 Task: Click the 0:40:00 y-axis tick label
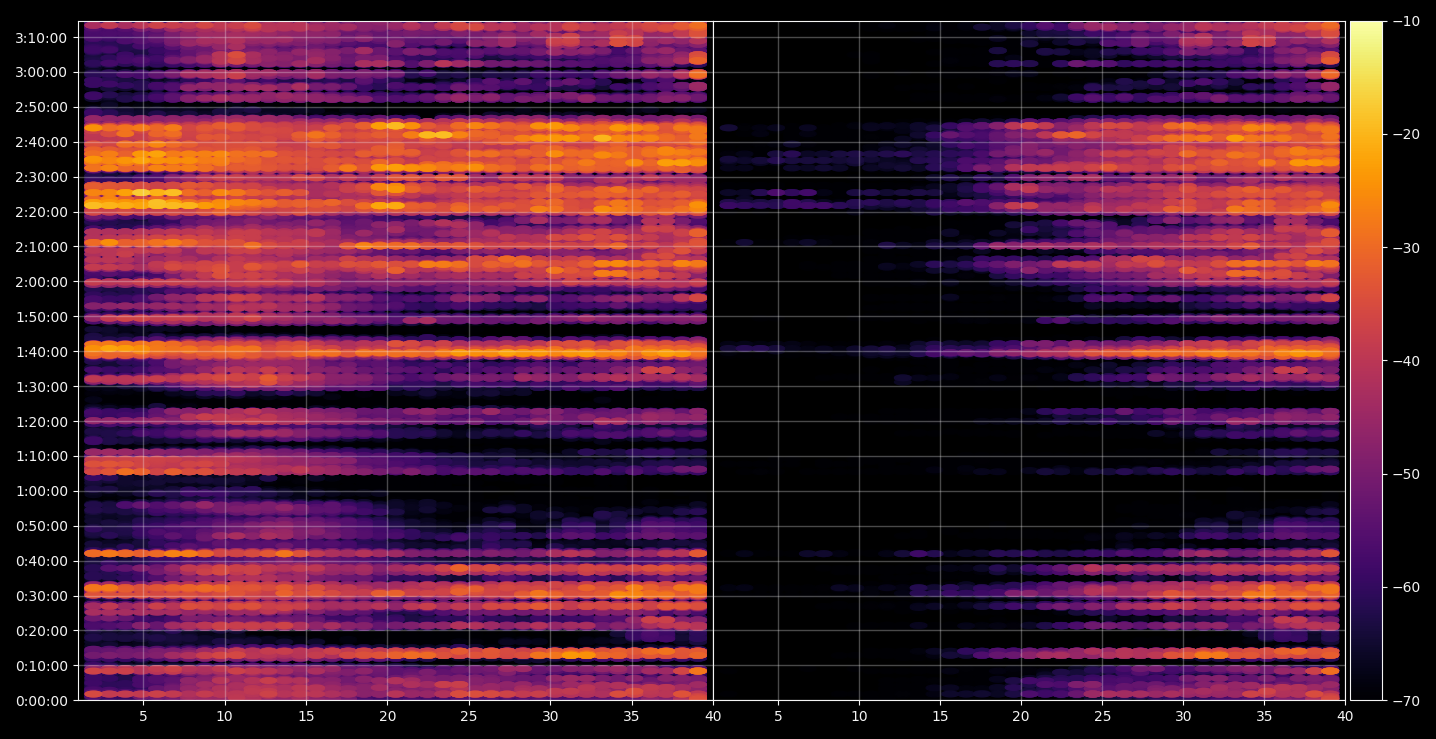coord(41,561)
